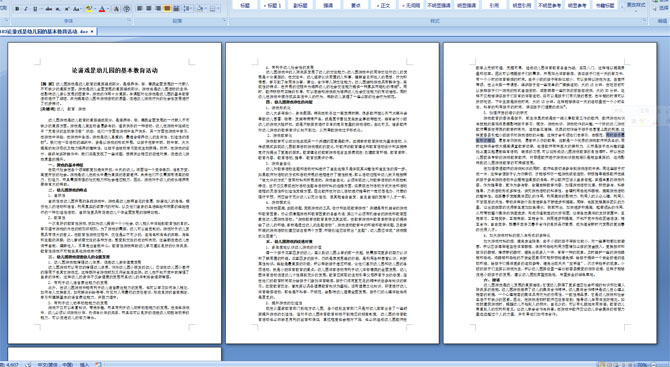Apply the 标题 1 style
The height and width of the screenshot is (367, 670).
[272, 5]
